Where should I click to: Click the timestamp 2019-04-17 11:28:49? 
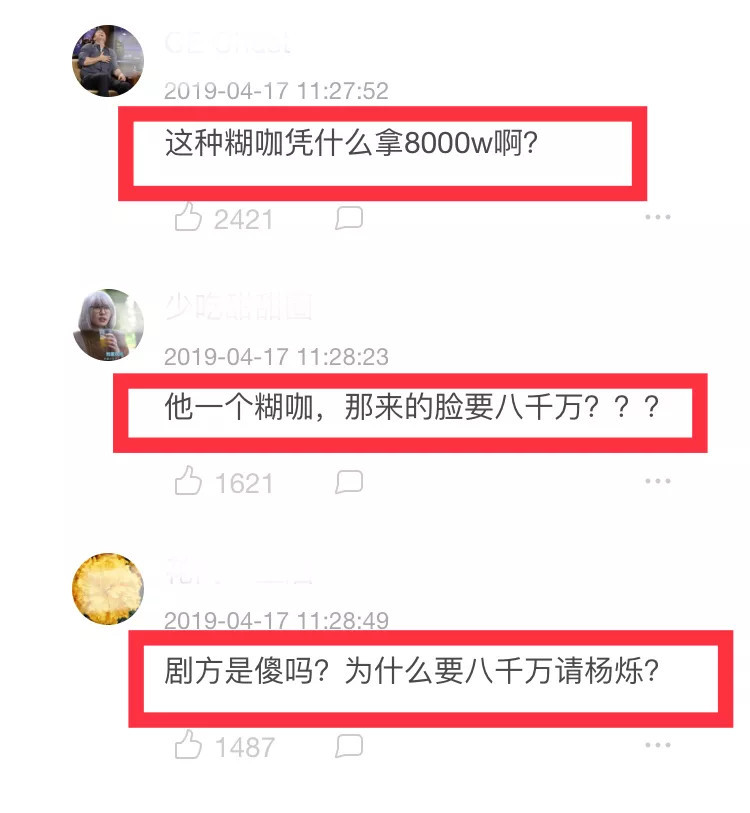point(276,621)
